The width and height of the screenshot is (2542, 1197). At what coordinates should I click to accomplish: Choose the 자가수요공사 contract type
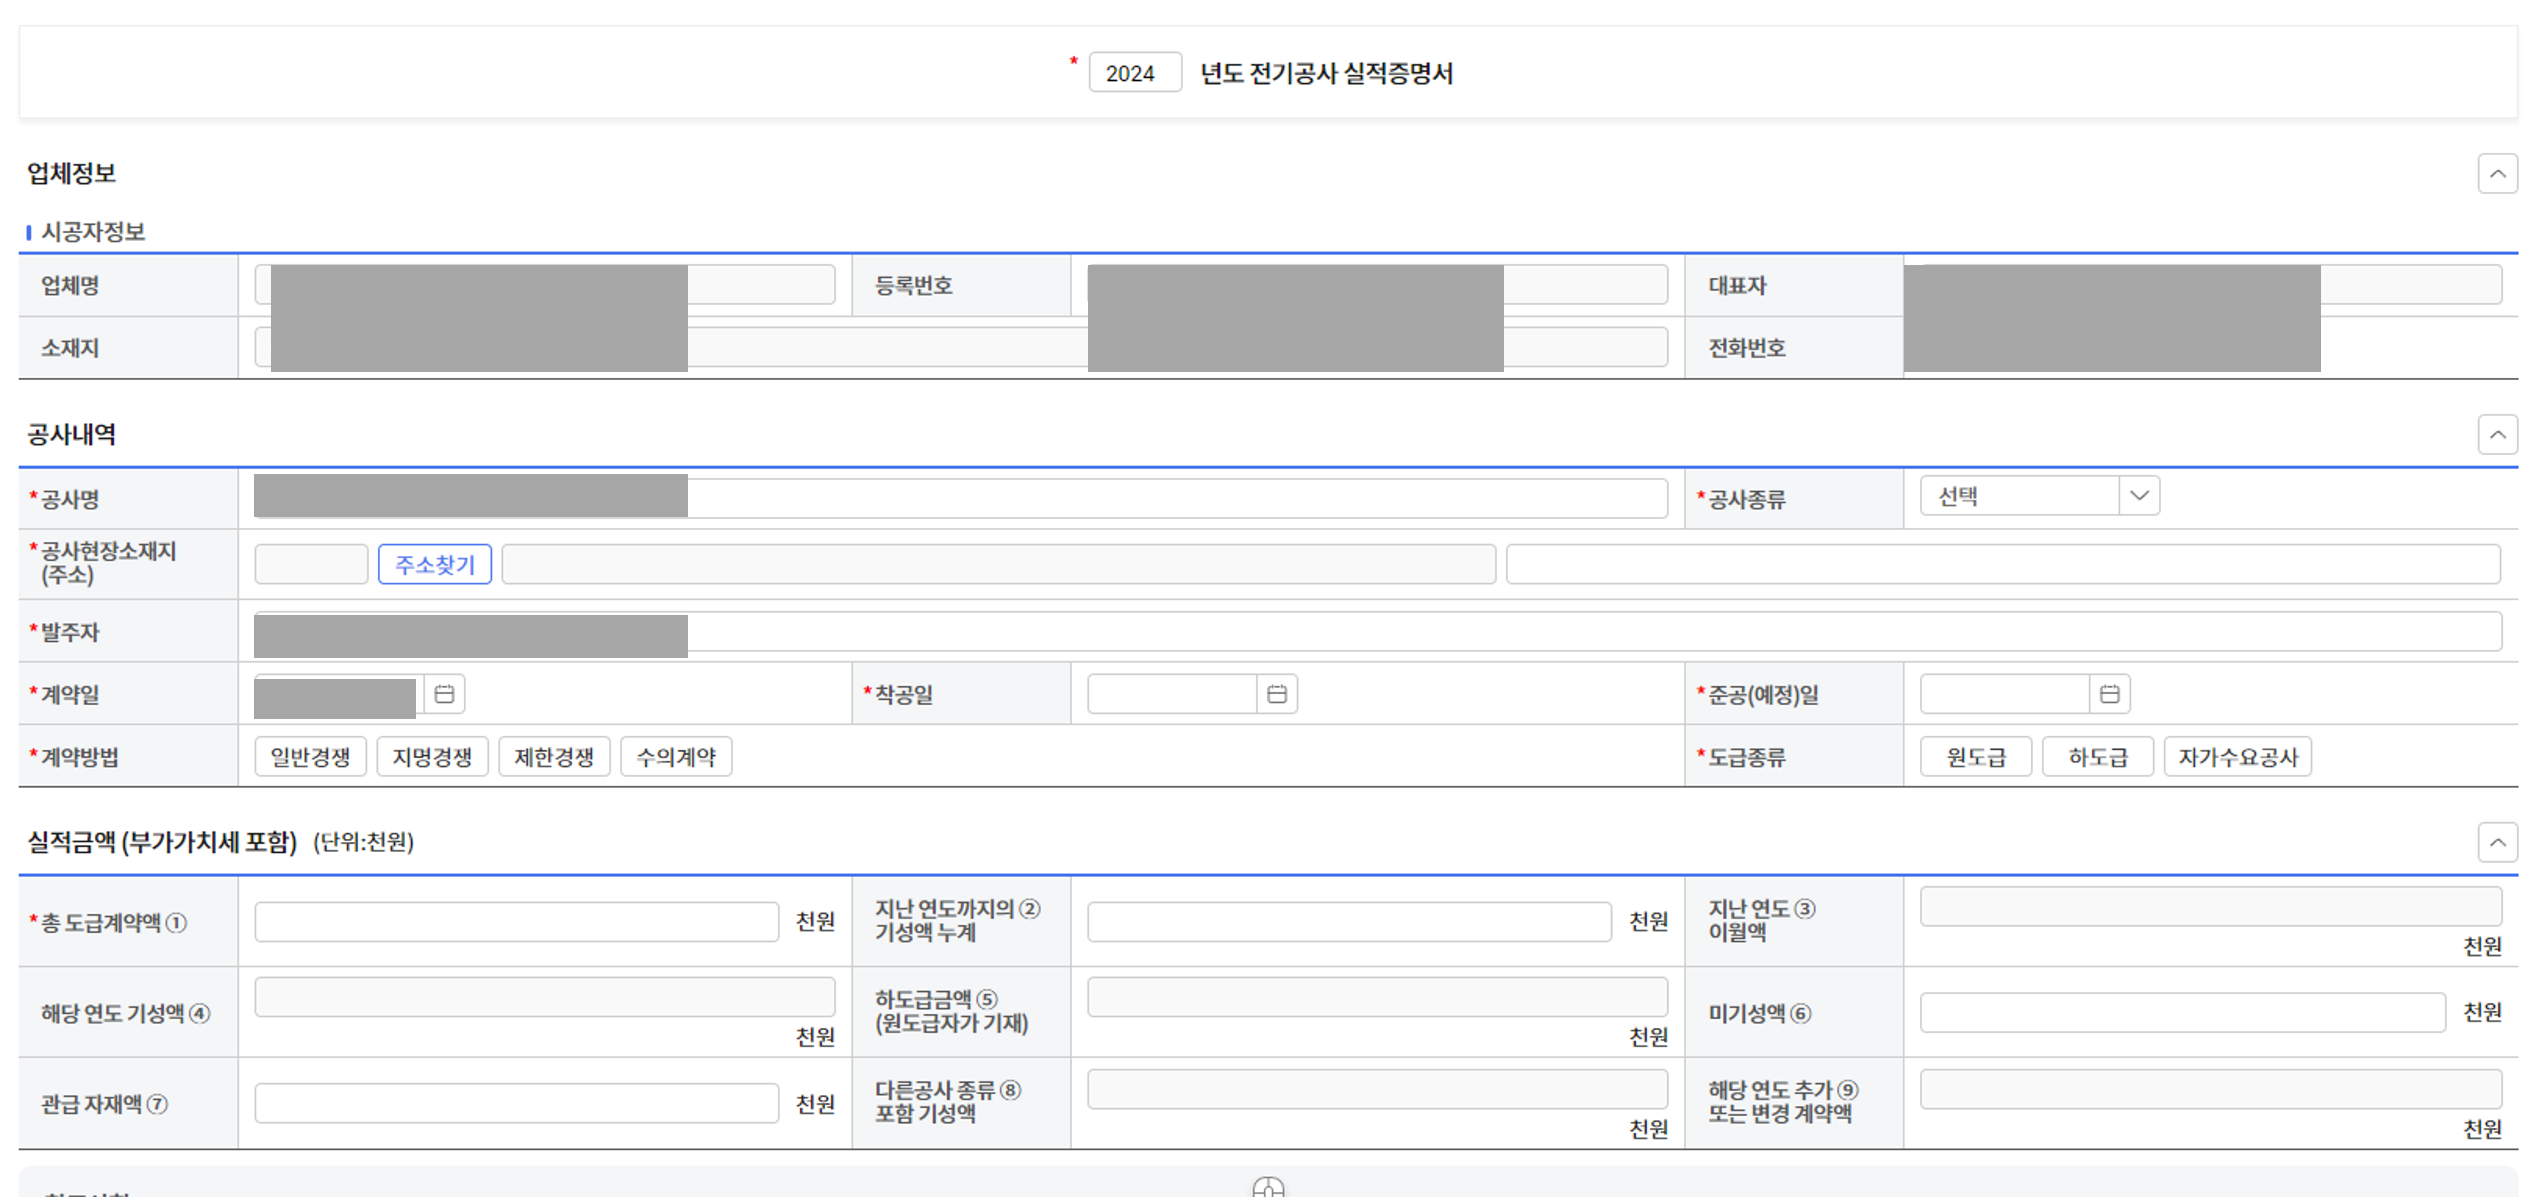click(x=2237, y=757)
